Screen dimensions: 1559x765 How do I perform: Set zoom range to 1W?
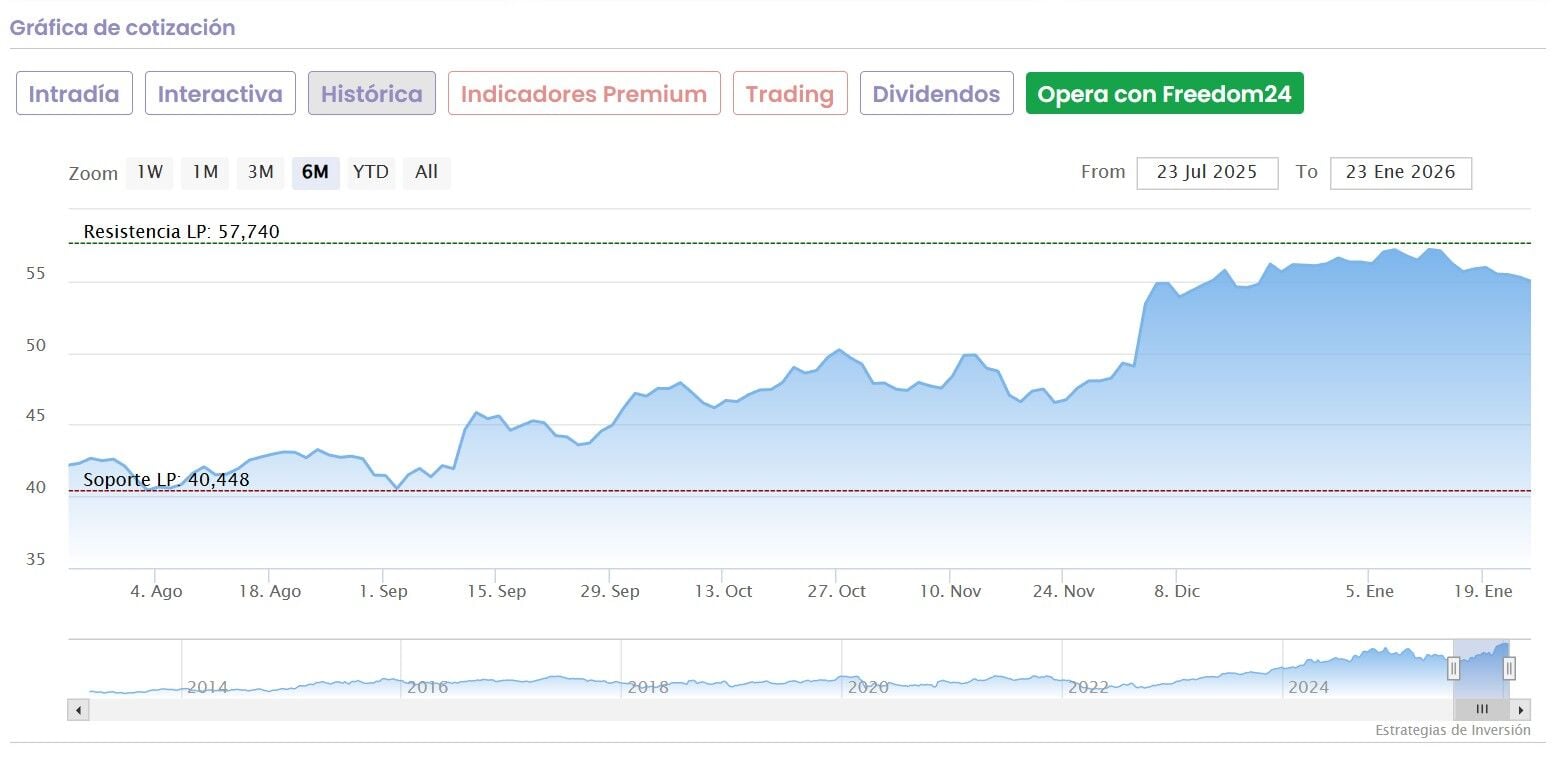pyautogui.click(x=150, y=172)
